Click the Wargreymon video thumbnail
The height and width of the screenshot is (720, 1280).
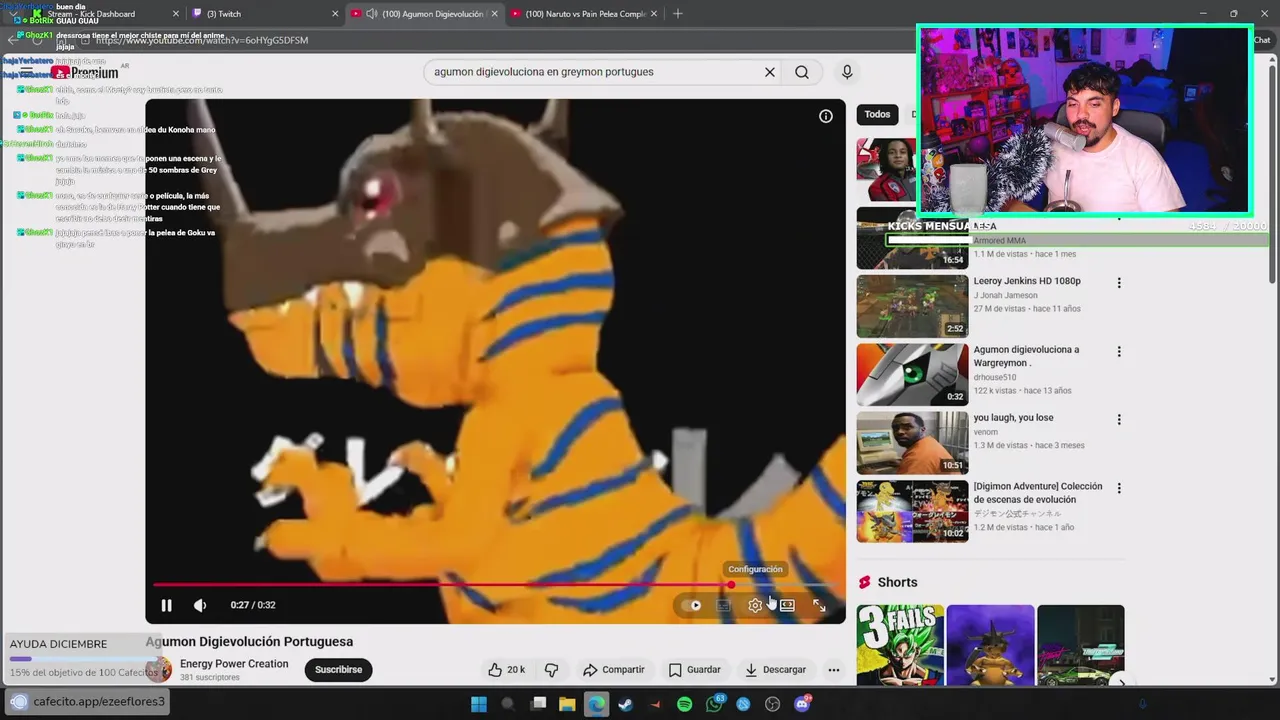912,374
